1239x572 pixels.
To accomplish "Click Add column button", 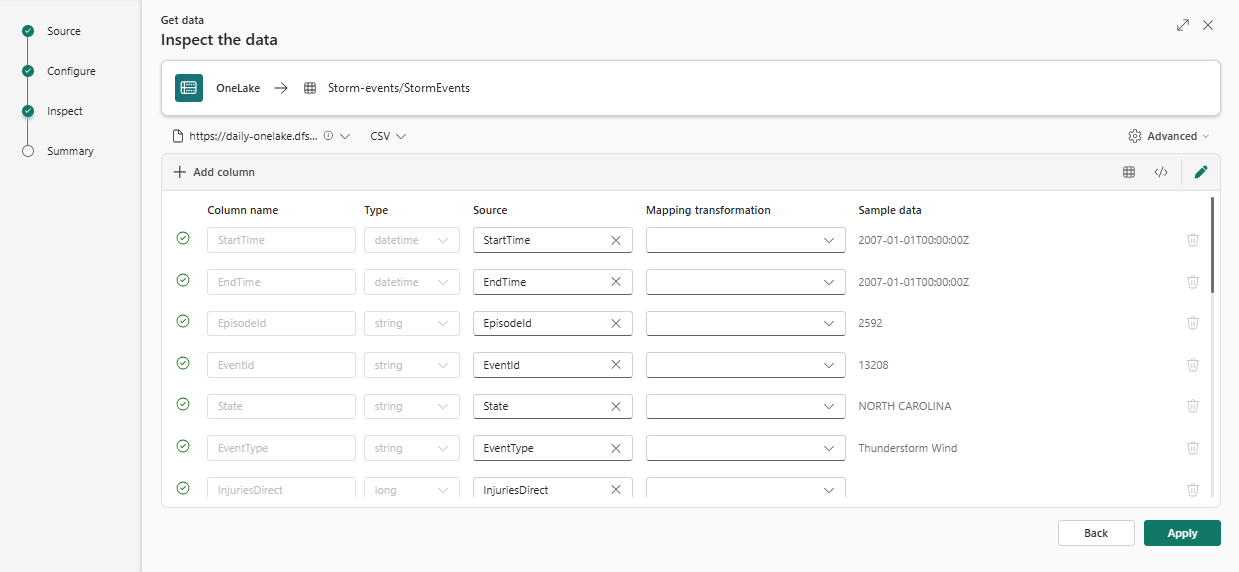I will (x=214, y=172).
